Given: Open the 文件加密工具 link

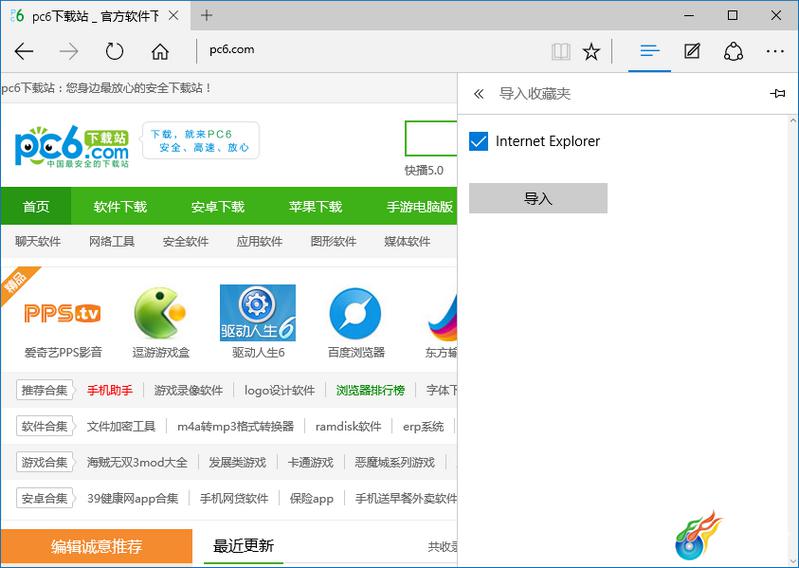Looking at the screenshot, I should (121, 426).
